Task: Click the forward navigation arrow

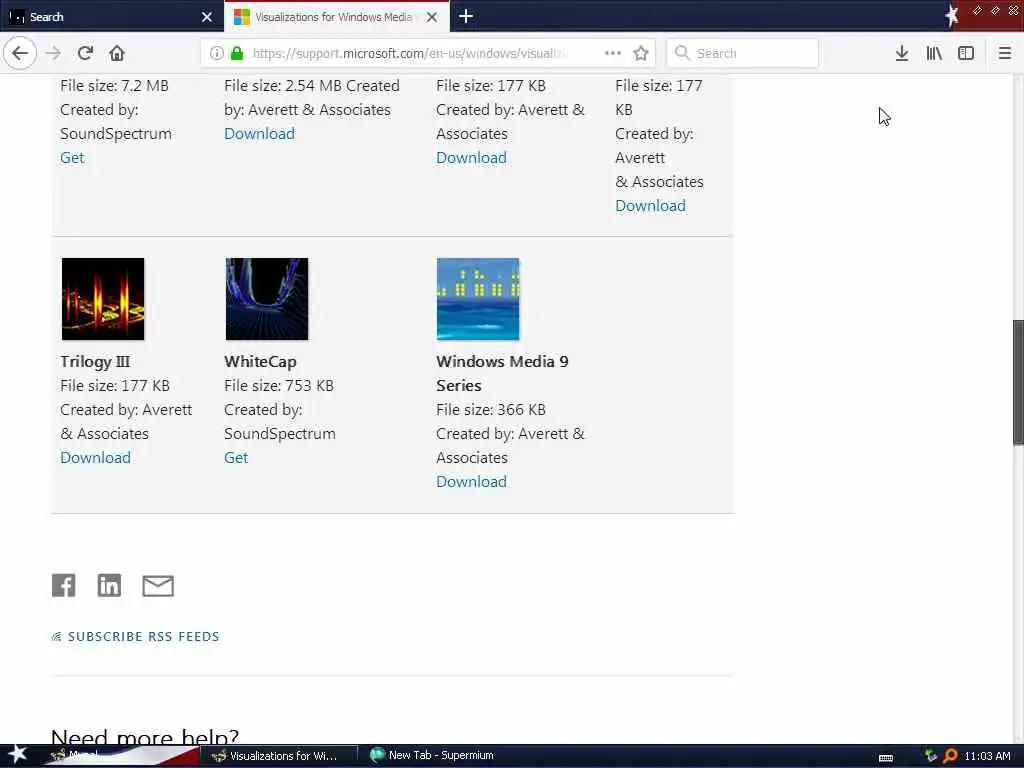Action: 54,53
